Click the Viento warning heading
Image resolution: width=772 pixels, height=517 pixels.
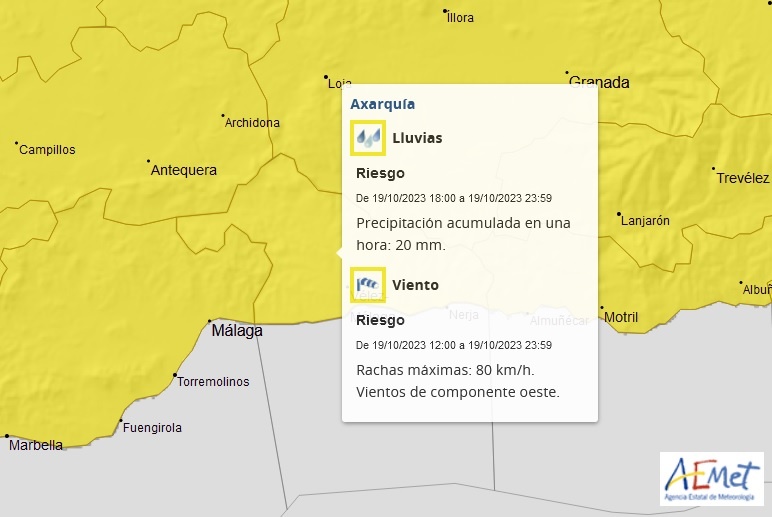point(415,285)
